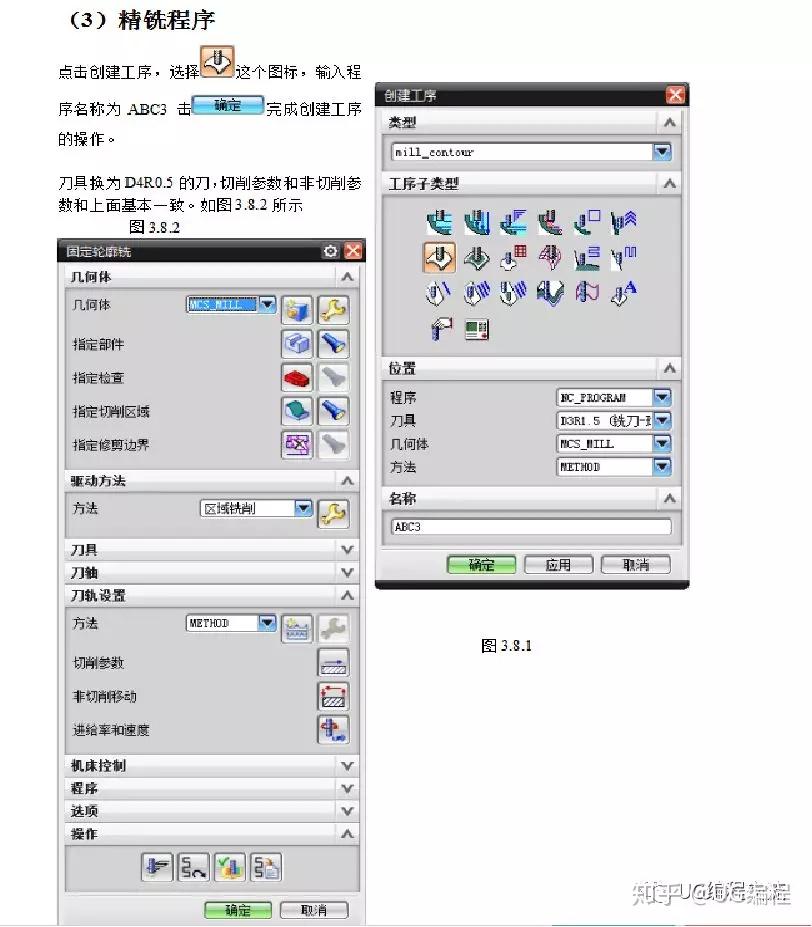Click the red 指定检查 check geometry icon
The image size is (812, 927).
pos(297,377)
